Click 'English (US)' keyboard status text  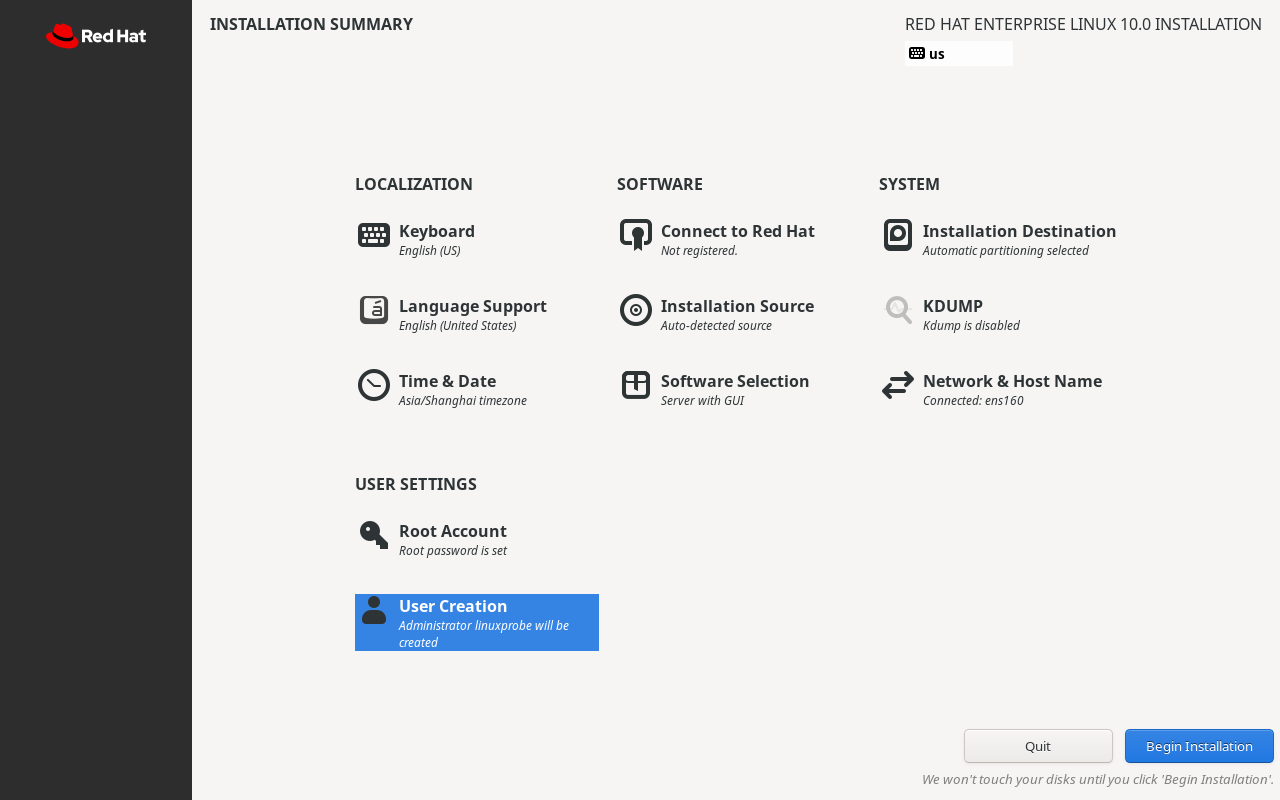(430, 251)
